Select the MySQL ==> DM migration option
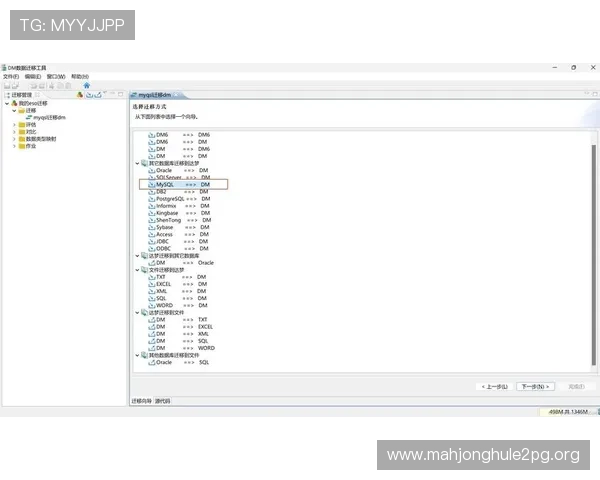The height and width of the screenshot is (480, 600). pos(165,184)
